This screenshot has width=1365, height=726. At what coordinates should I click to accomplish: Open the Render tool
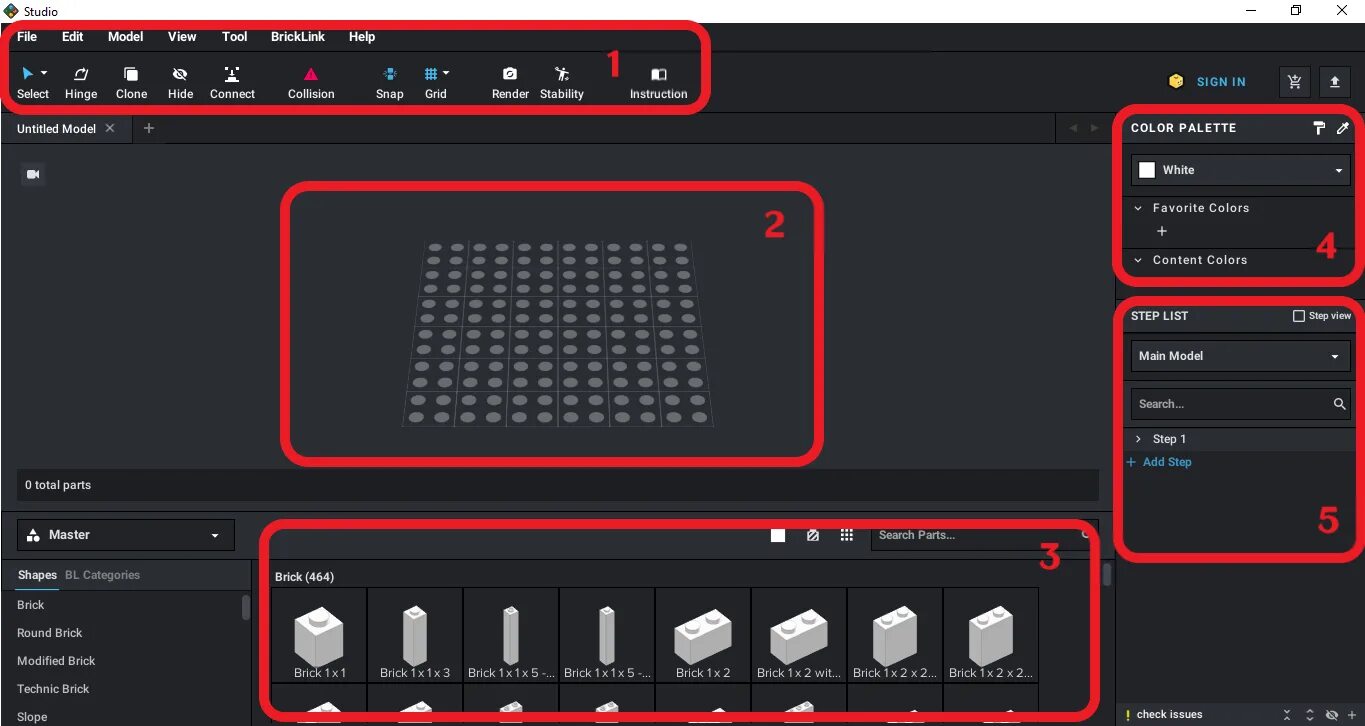tap(510, 82)
